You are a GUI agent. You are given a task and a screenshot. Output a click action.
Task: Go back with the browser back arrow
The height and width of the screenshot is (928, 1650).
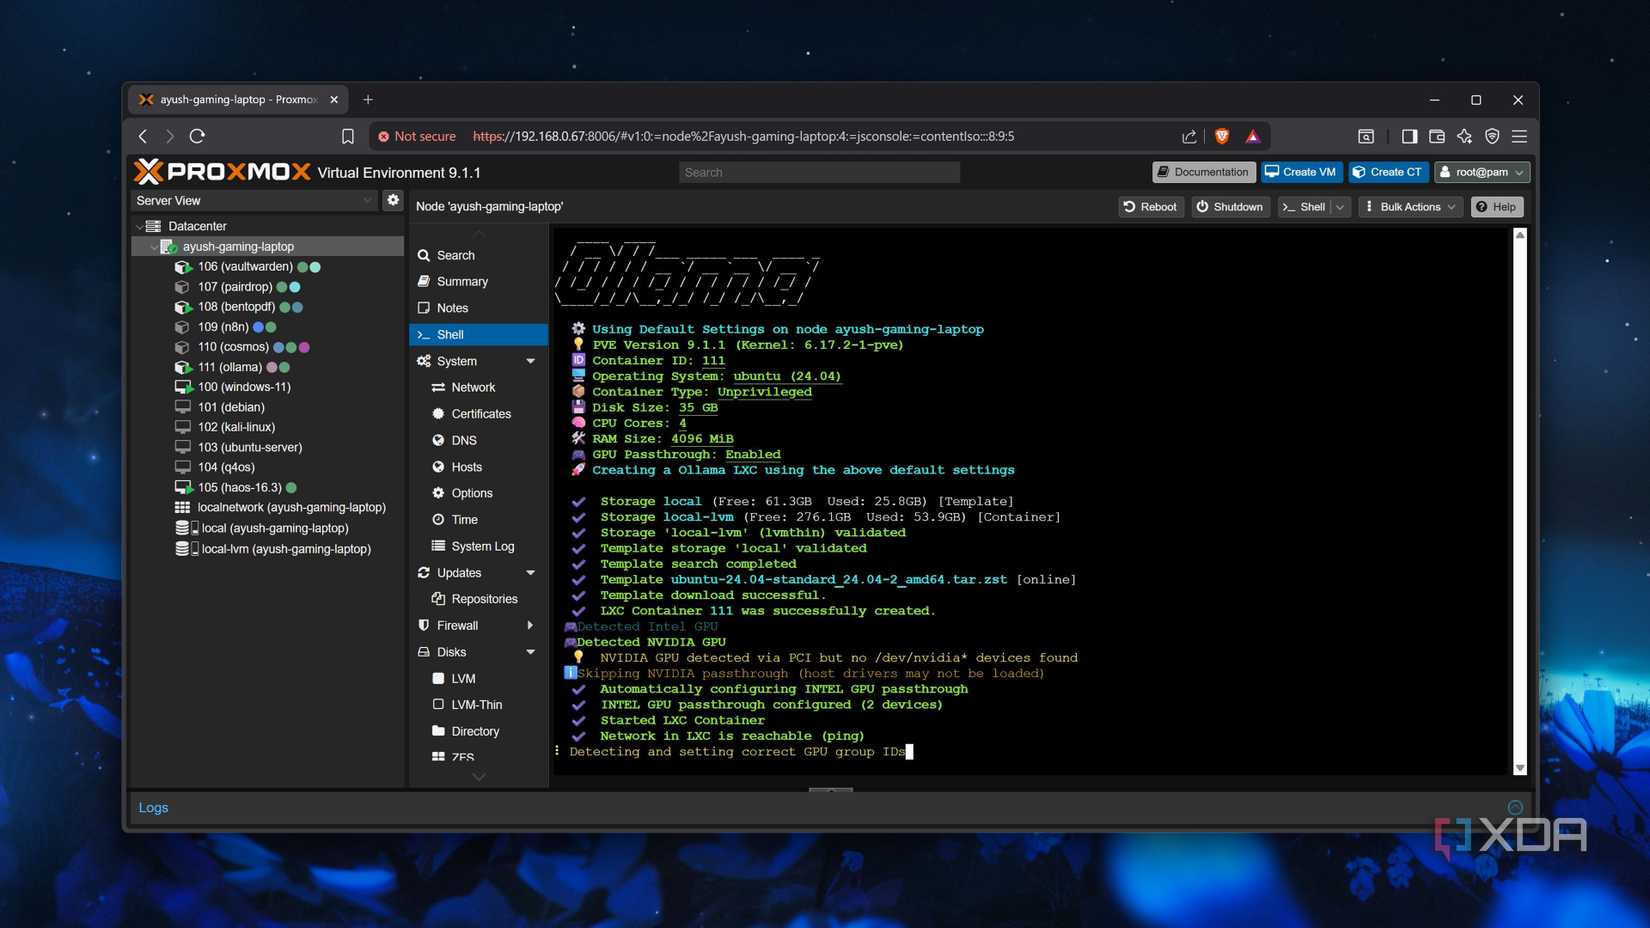pyautogui.click(x=143, y=136)
